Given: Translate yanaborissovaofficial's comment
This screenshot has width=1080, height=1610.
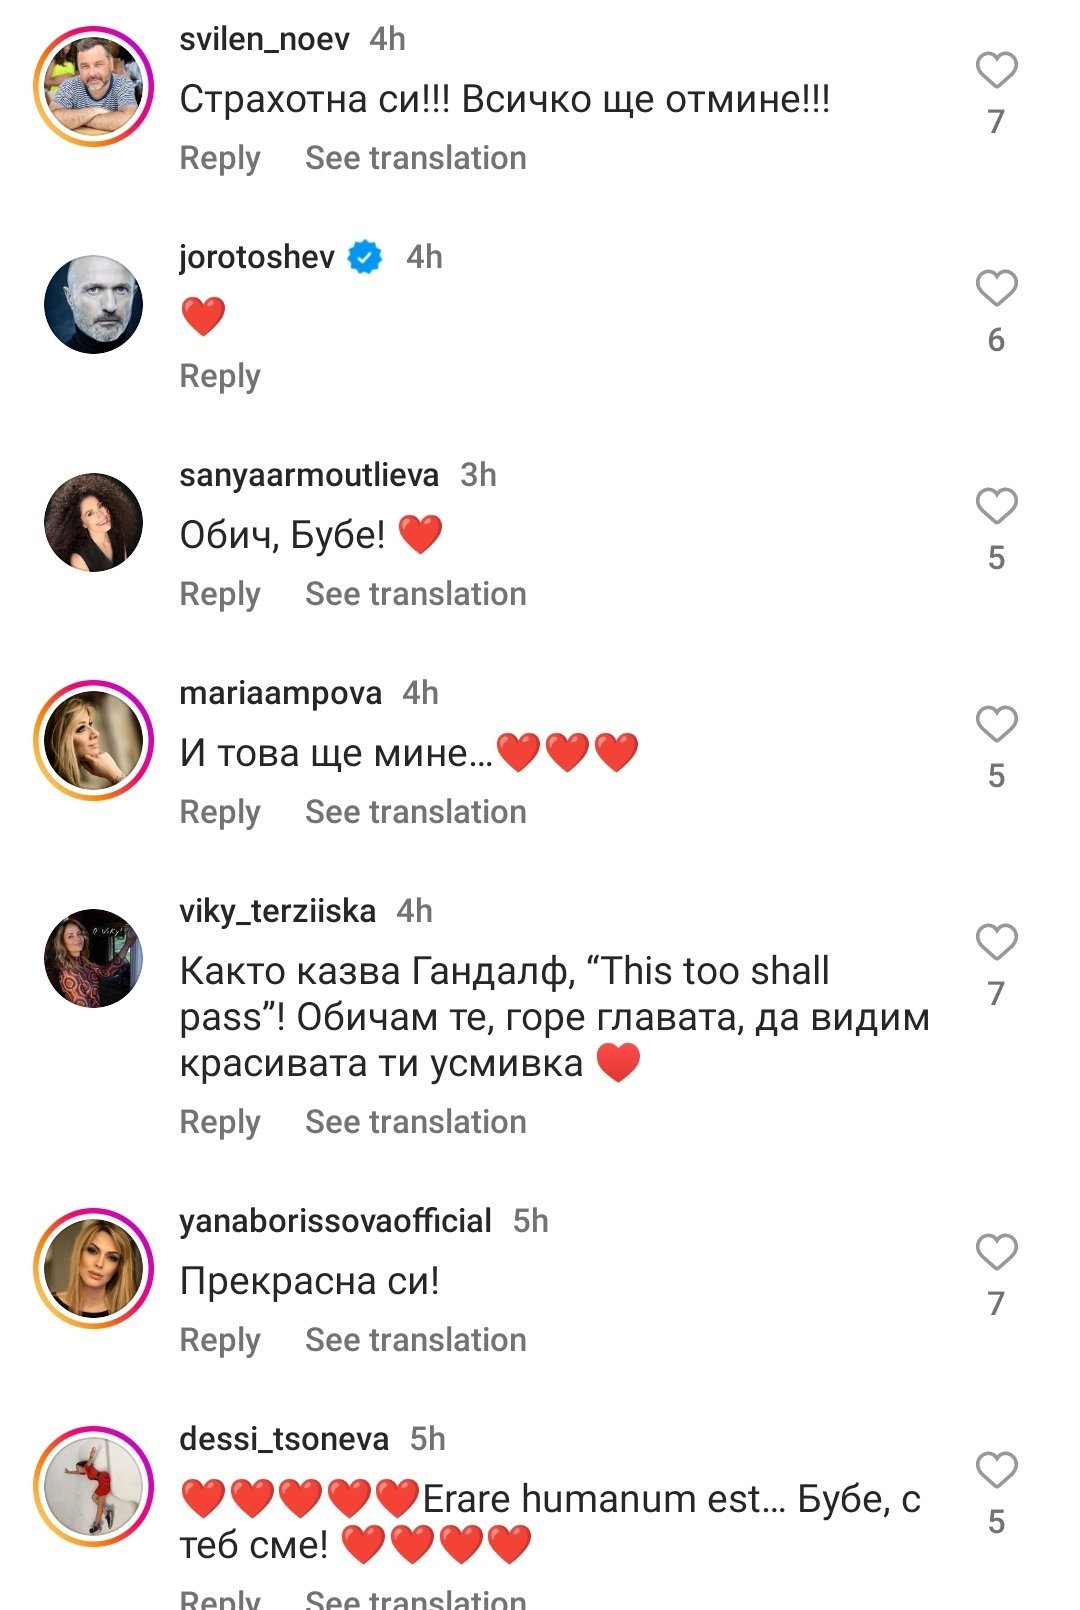Looking at the screenshot, I should point(415,1340).
